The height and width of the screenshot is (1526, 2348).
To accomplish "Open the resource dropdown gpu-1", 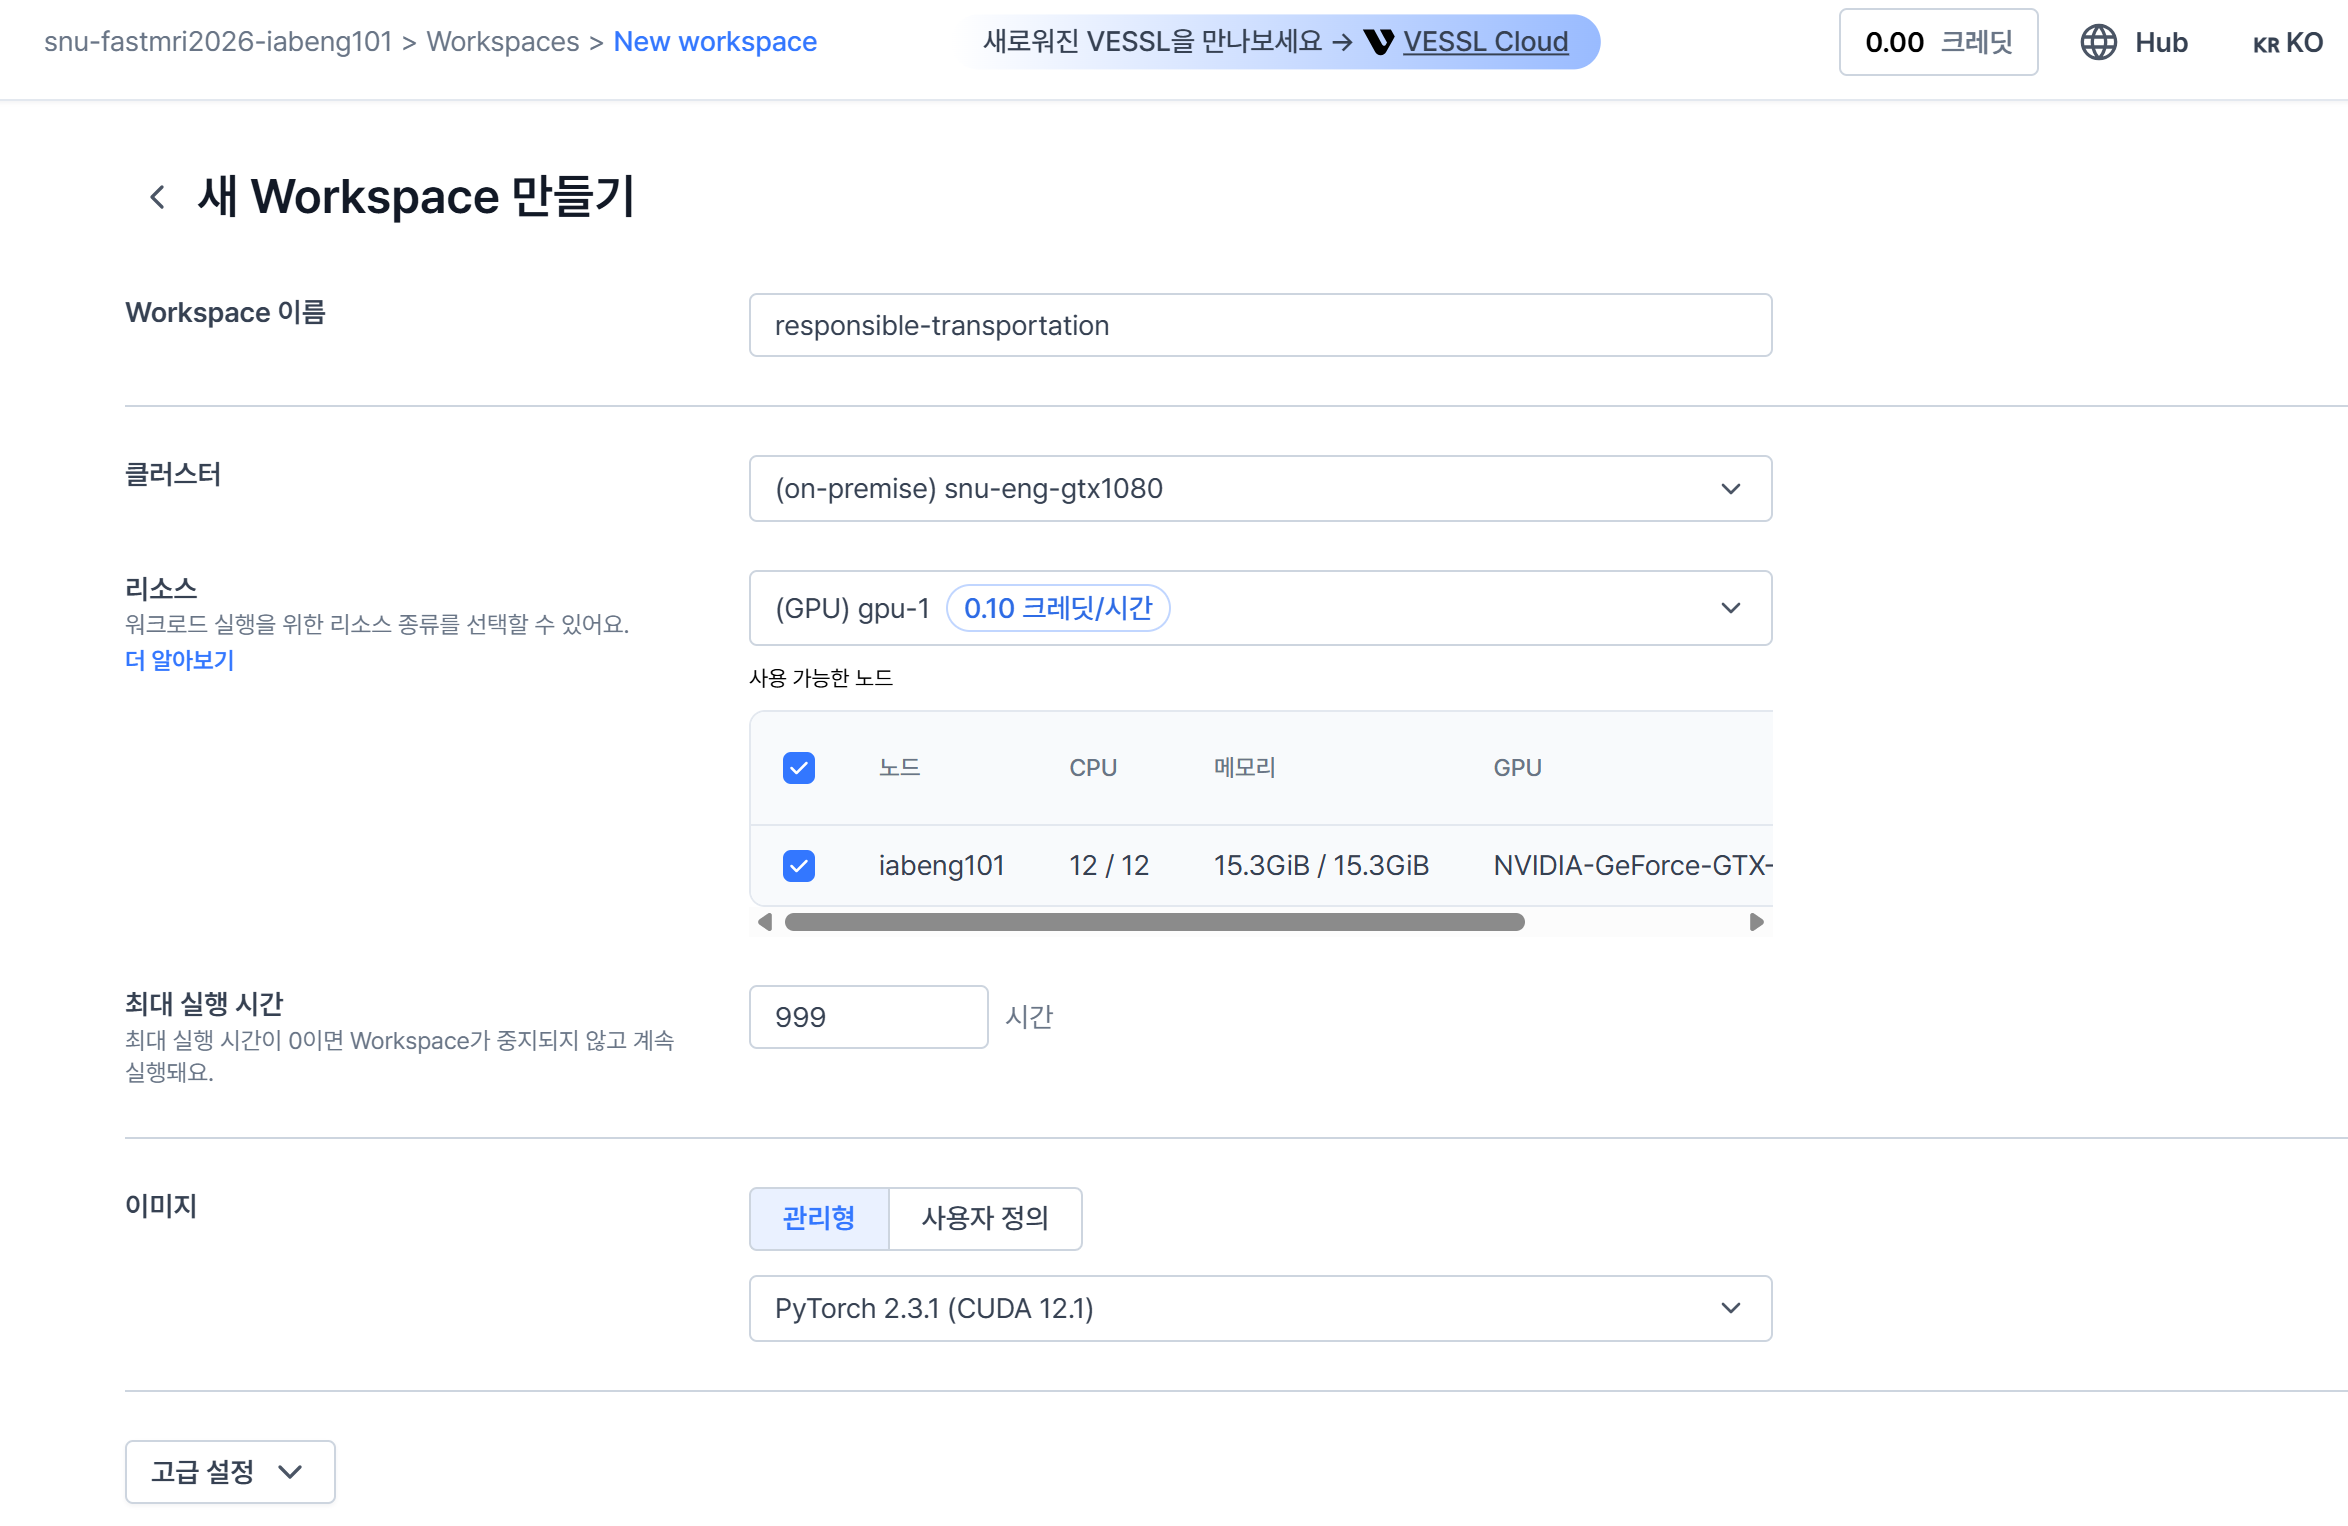I will pyautogui.click(x=1260, y=608).
